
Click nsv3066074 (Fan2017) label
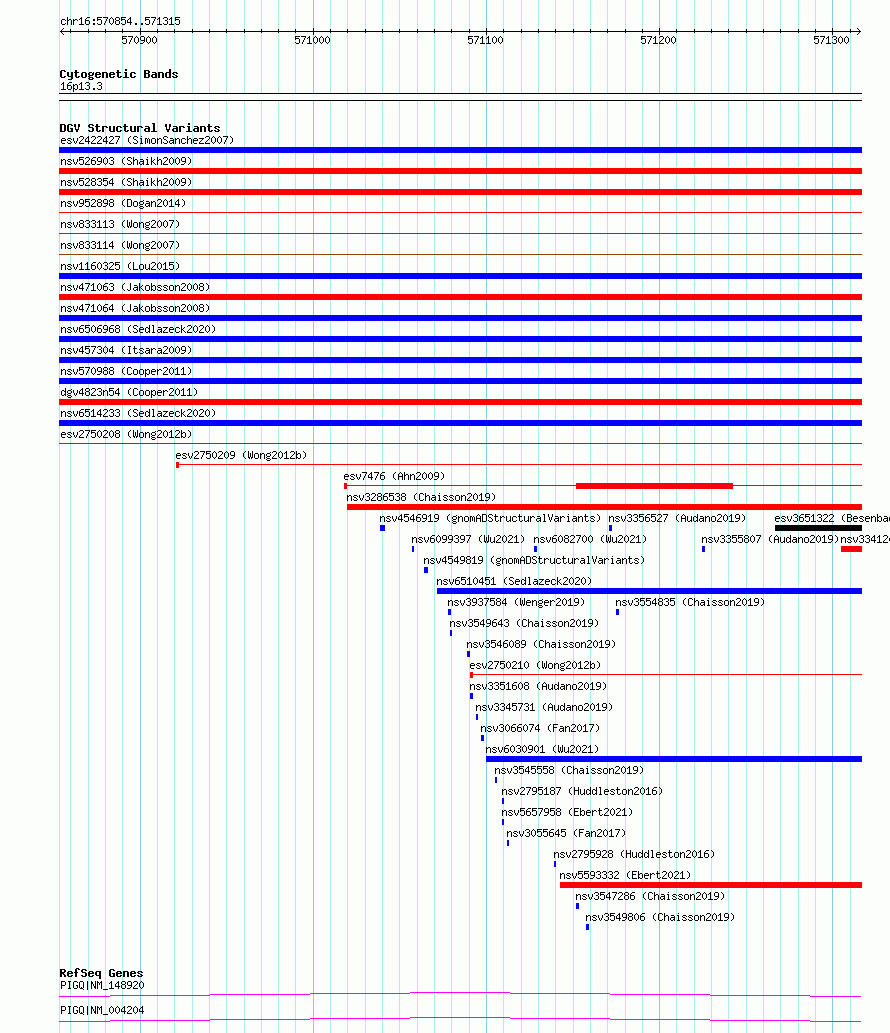540,730
